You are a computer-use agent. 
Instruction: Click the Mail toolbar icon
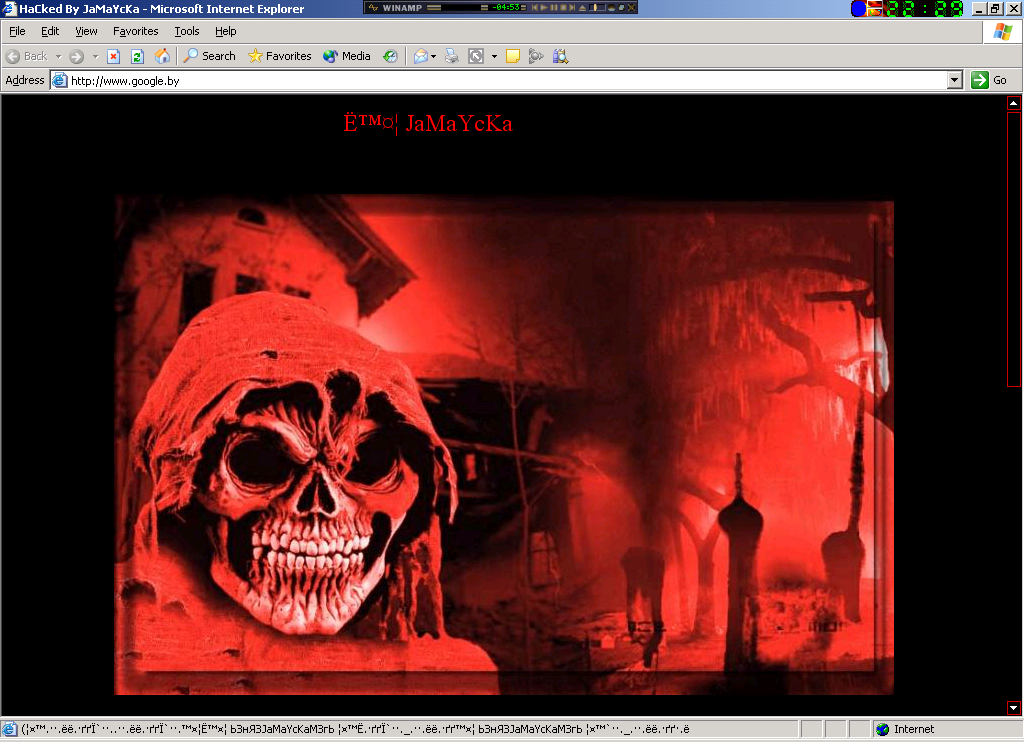coord(421,56)
